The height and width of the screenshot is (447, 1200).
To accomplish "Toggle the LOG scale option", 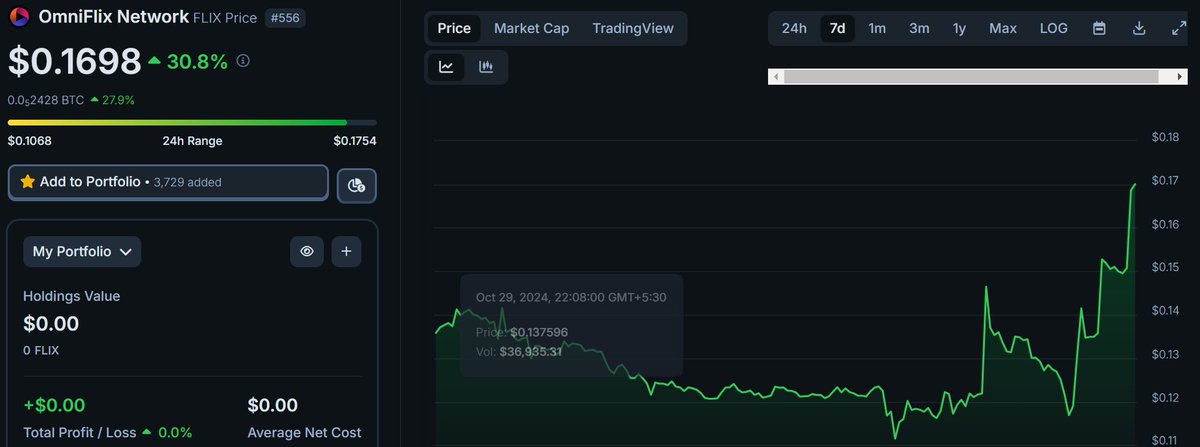I will tap(1054, 28).
